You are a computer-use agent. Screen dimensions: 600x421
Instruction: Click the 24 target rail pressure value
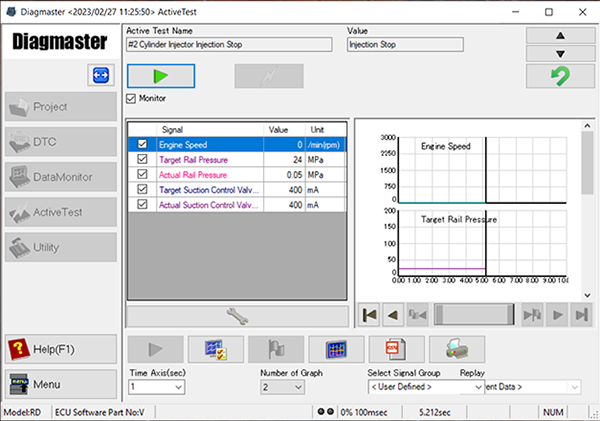[x=298, y=160]
